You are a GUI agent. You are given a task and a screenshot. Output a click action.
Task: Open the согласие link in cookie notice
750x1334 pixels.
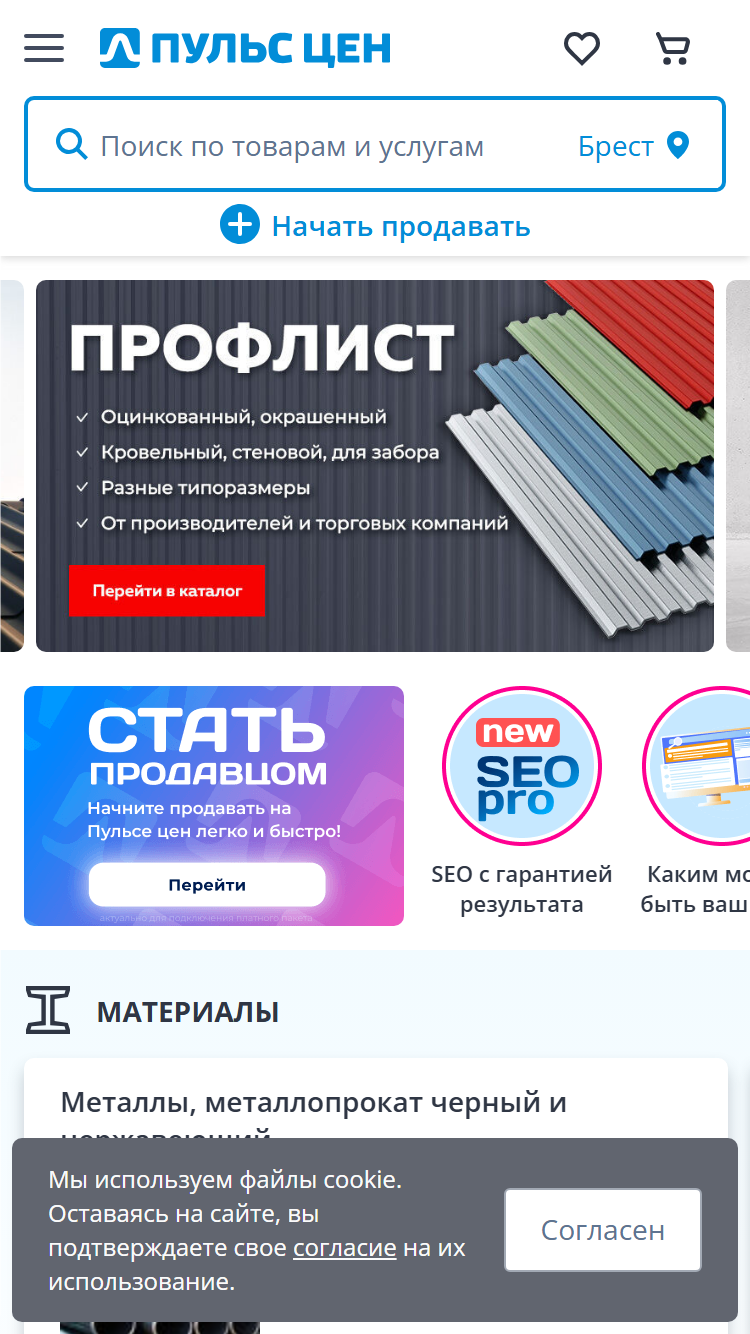(345, 1248)
